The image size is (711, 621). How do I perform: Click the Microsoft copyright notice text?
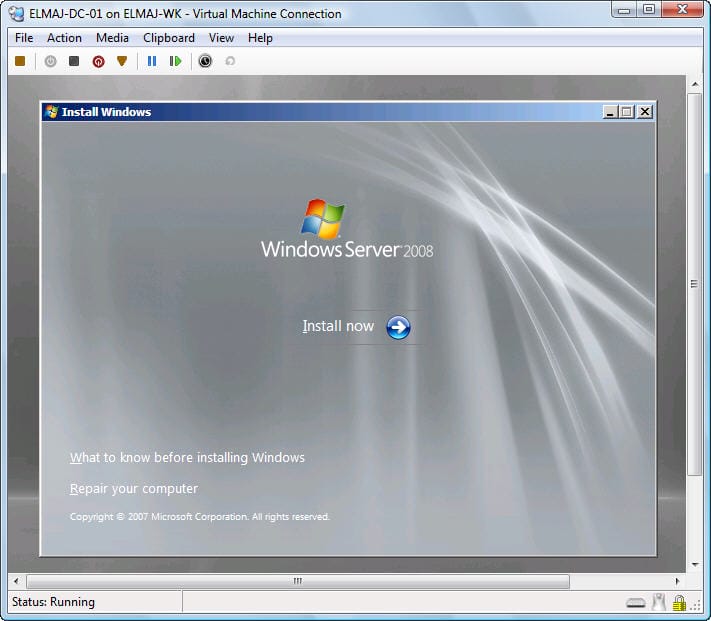[x=200, y=517]
